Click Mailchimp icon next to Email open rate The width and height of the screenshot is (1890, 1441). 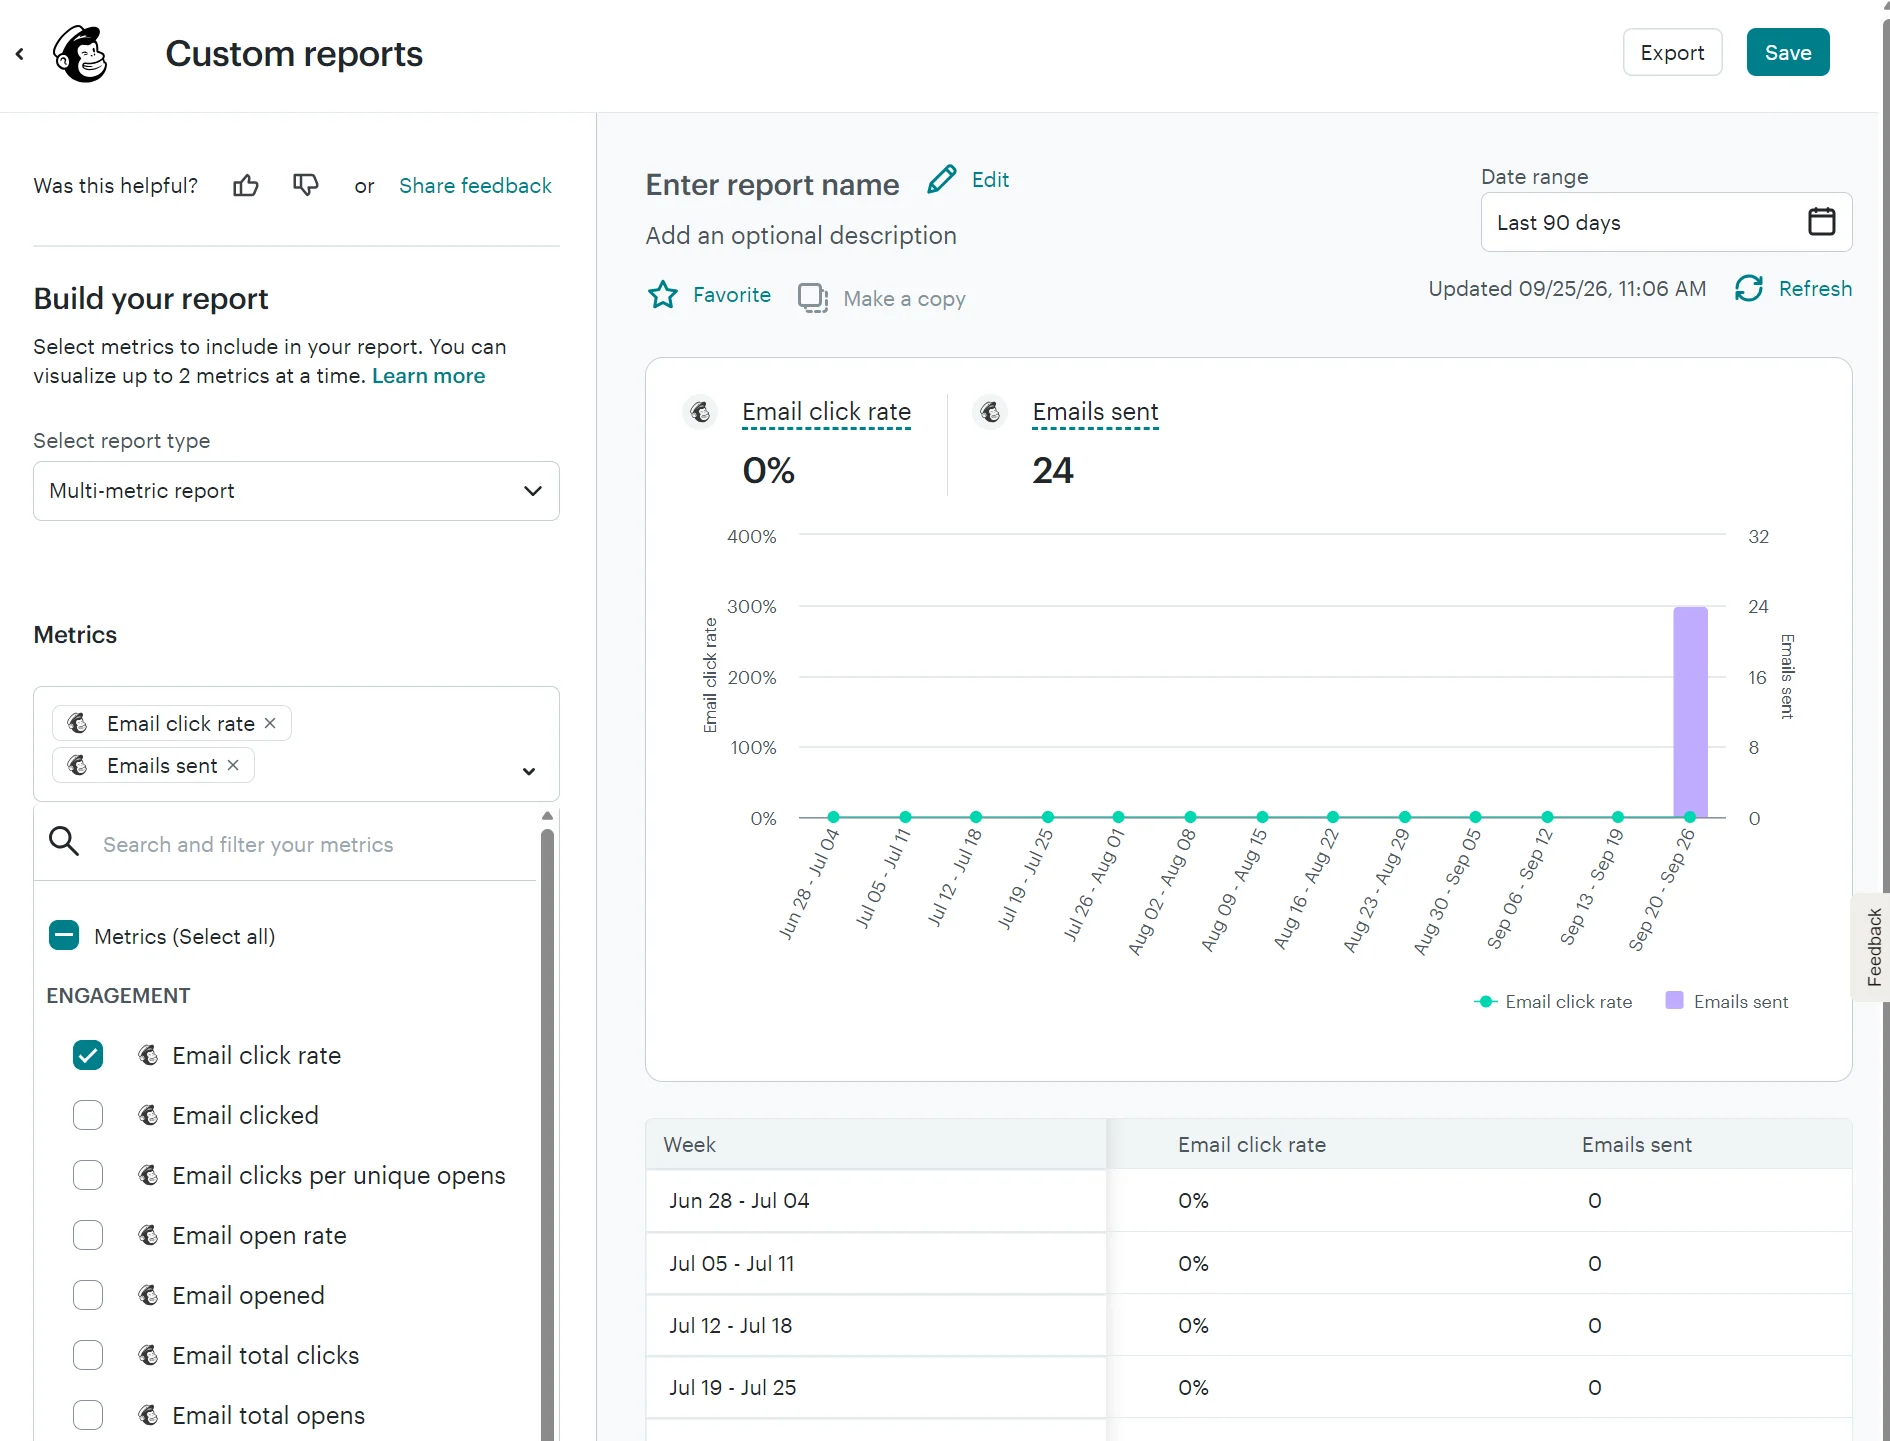pos(149,1235)
